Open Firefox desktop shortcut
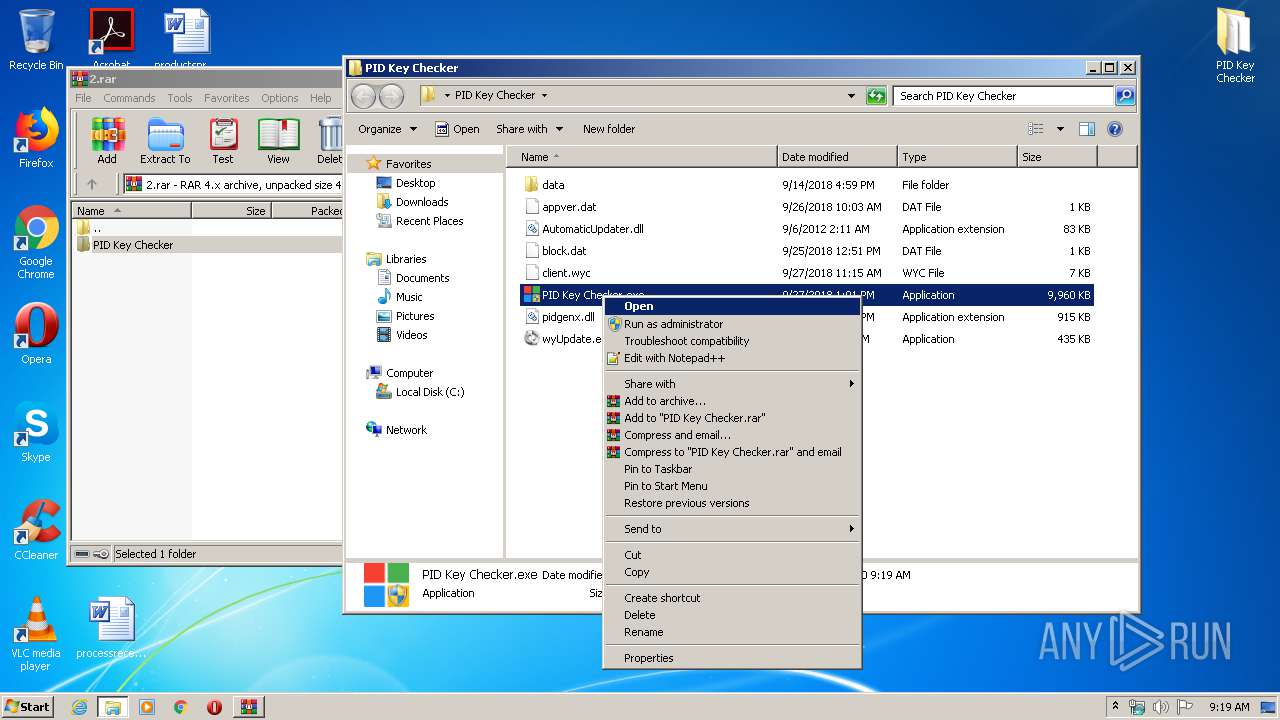The width and height of the screenshot is (1280, 720). [36, 139]
